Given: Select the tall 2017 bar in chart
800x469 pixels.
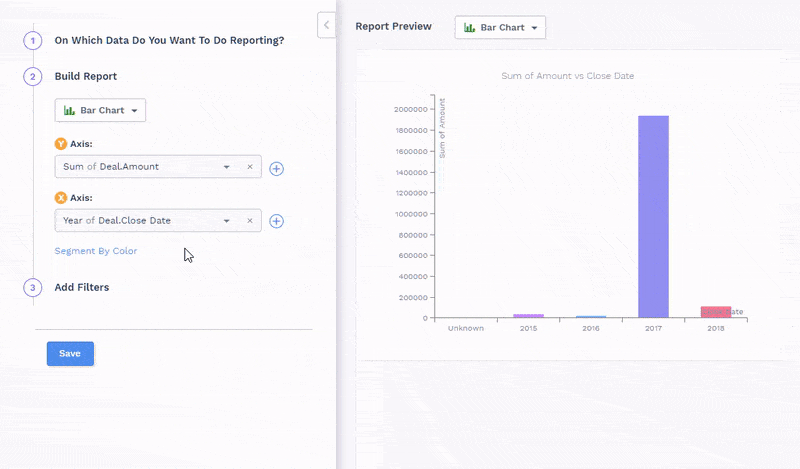Looking at the screenshot, I should point(653,216).
